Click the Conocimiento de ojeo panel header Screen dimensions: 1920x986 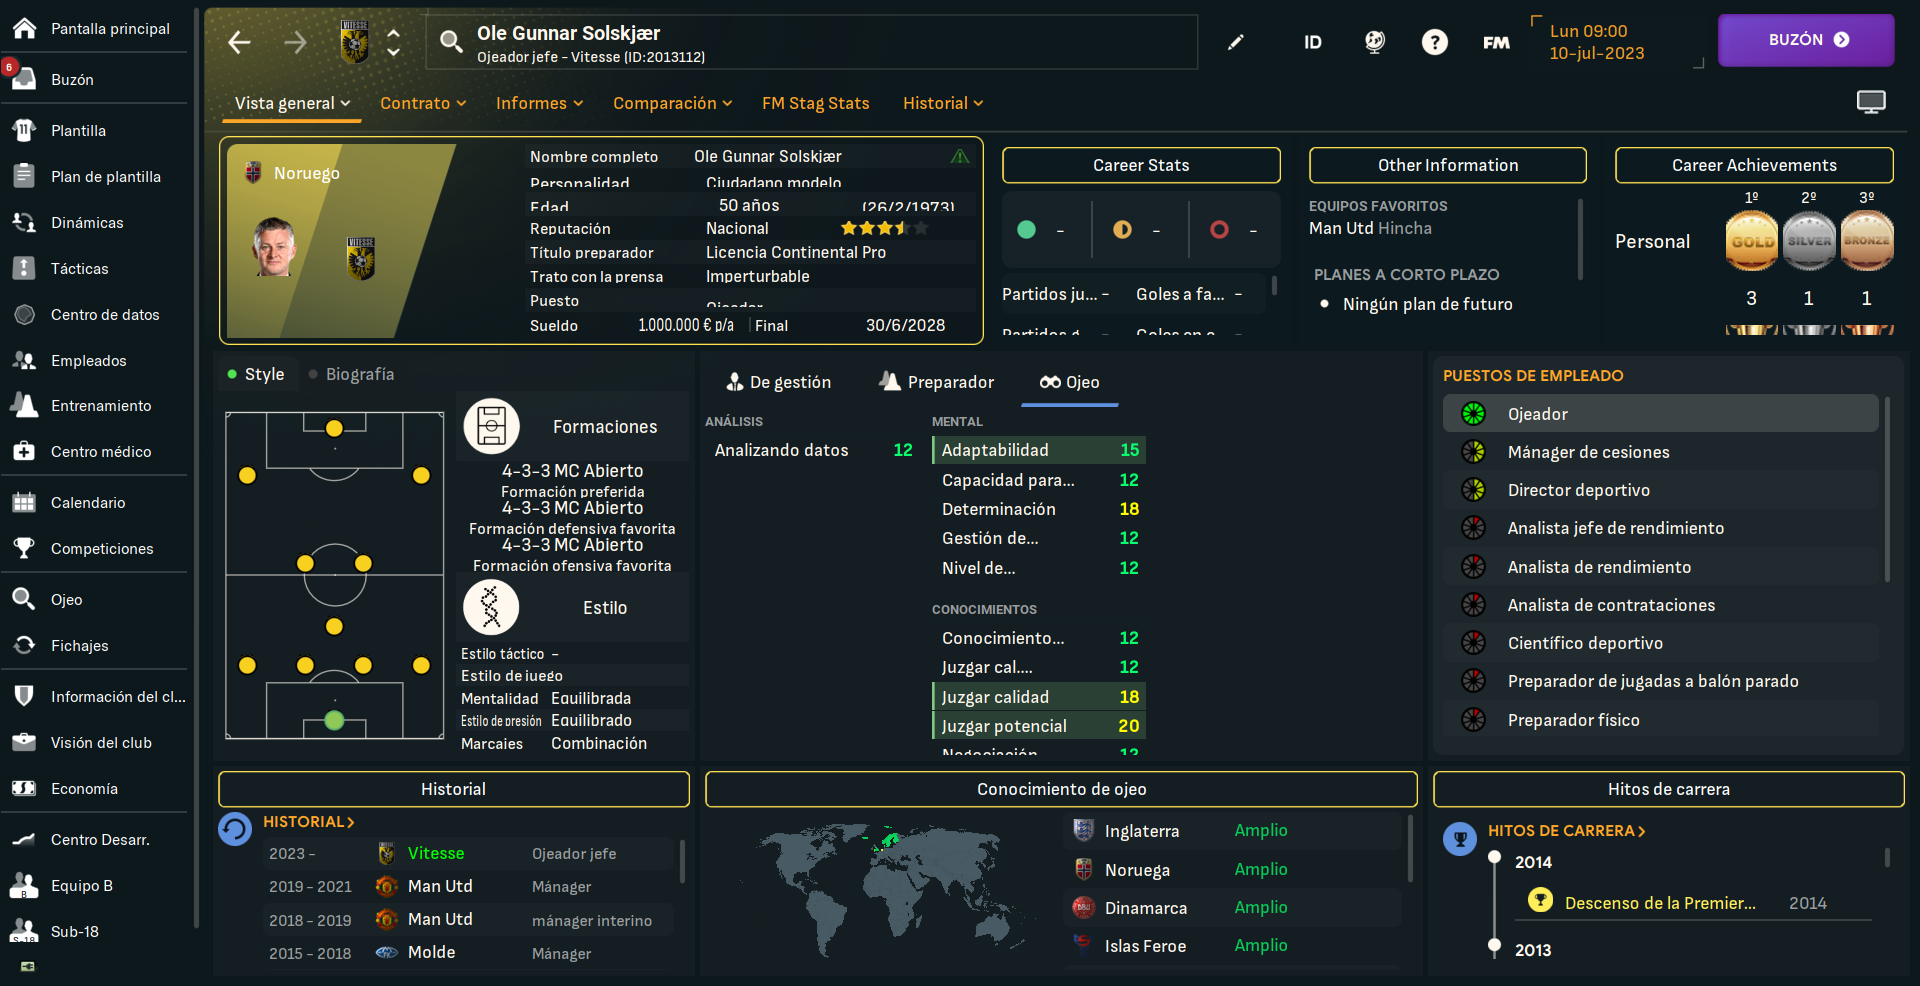tap(1061, 789)
